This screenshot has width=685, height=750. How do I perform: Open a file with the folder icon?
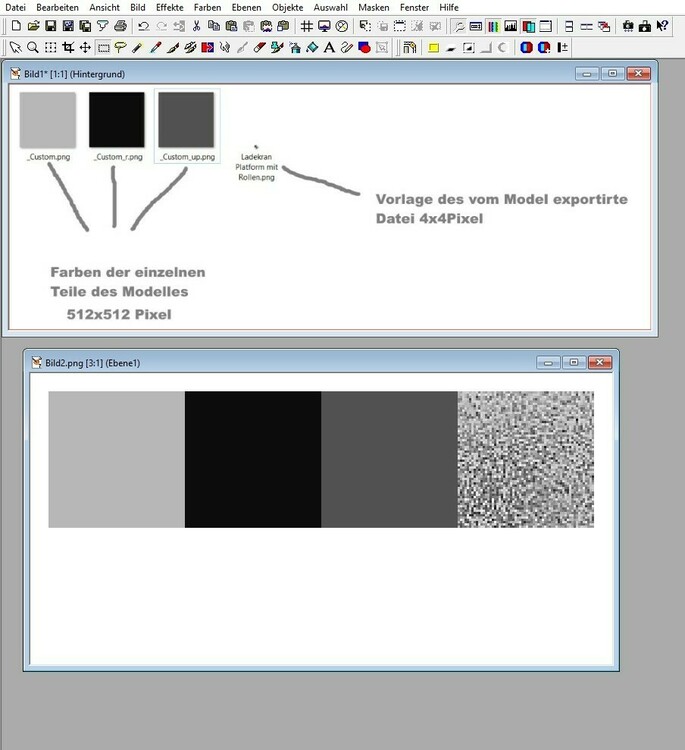[33, 26]
